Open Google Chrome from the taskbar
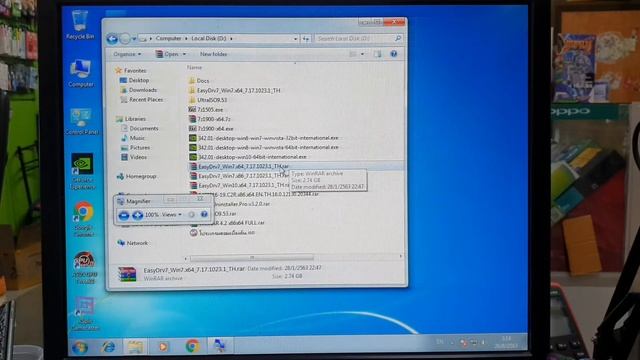This screenshot has height=360, width=640. 192,346
